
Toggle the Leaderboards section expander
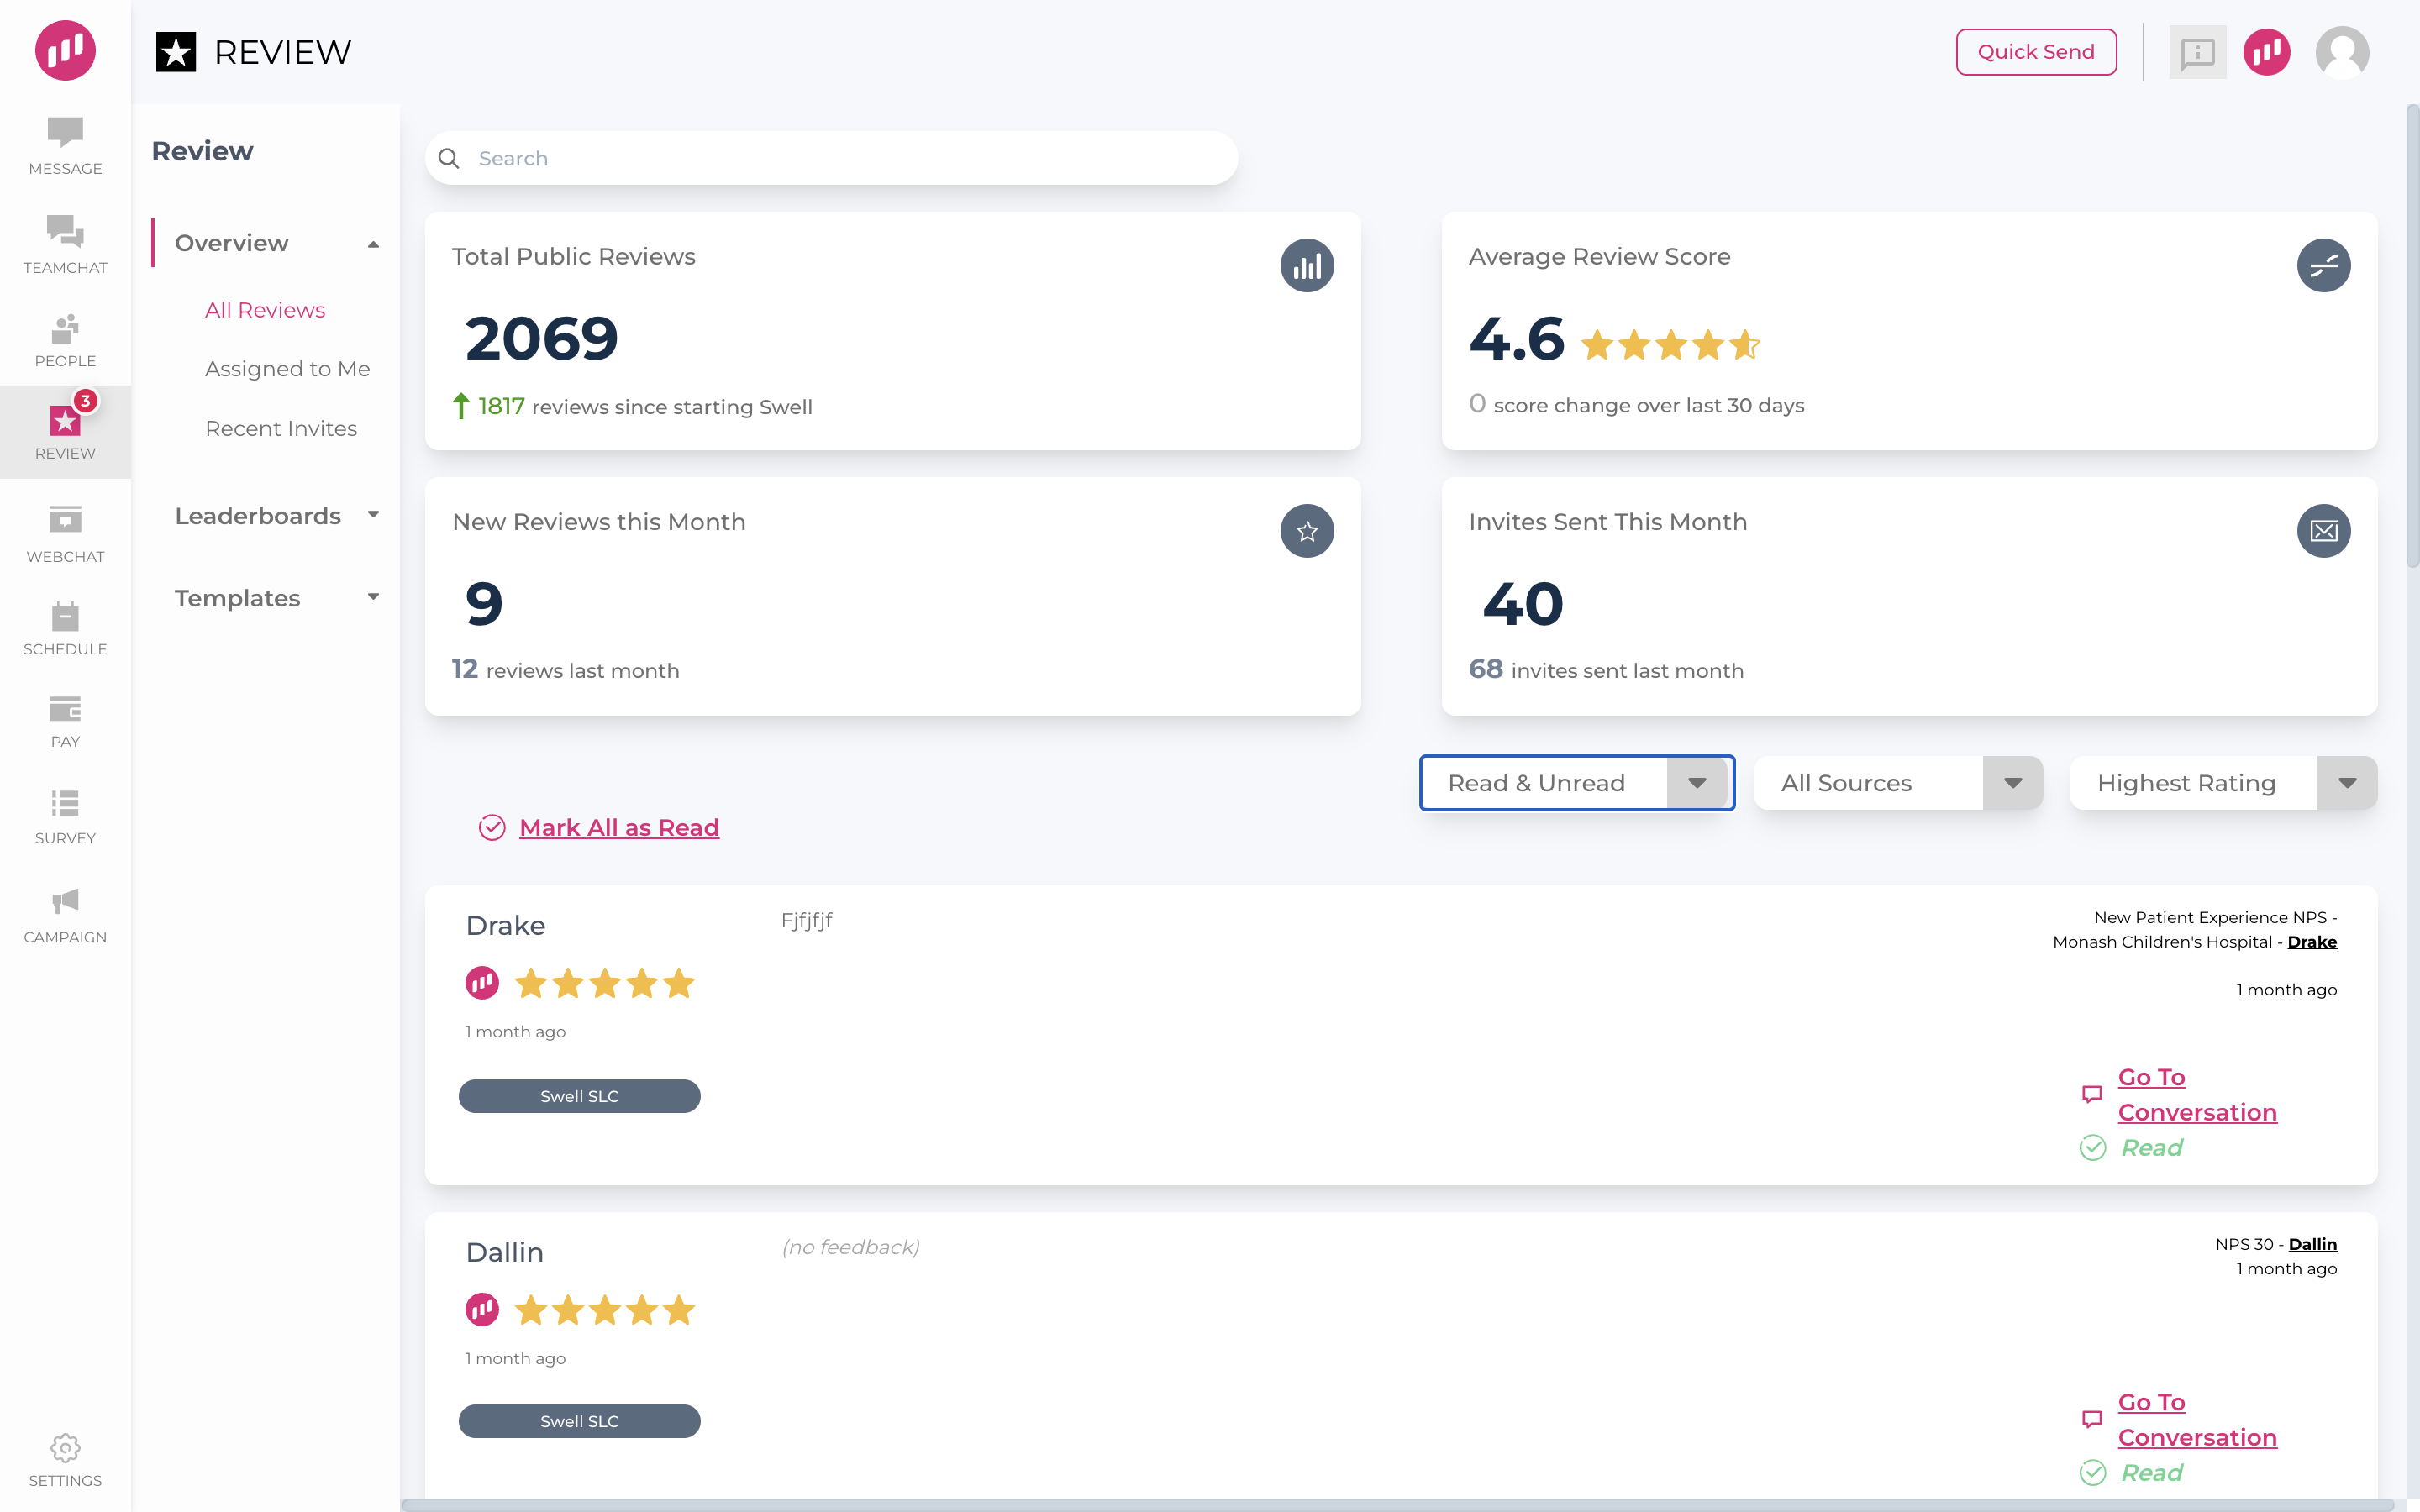(373, 512)
